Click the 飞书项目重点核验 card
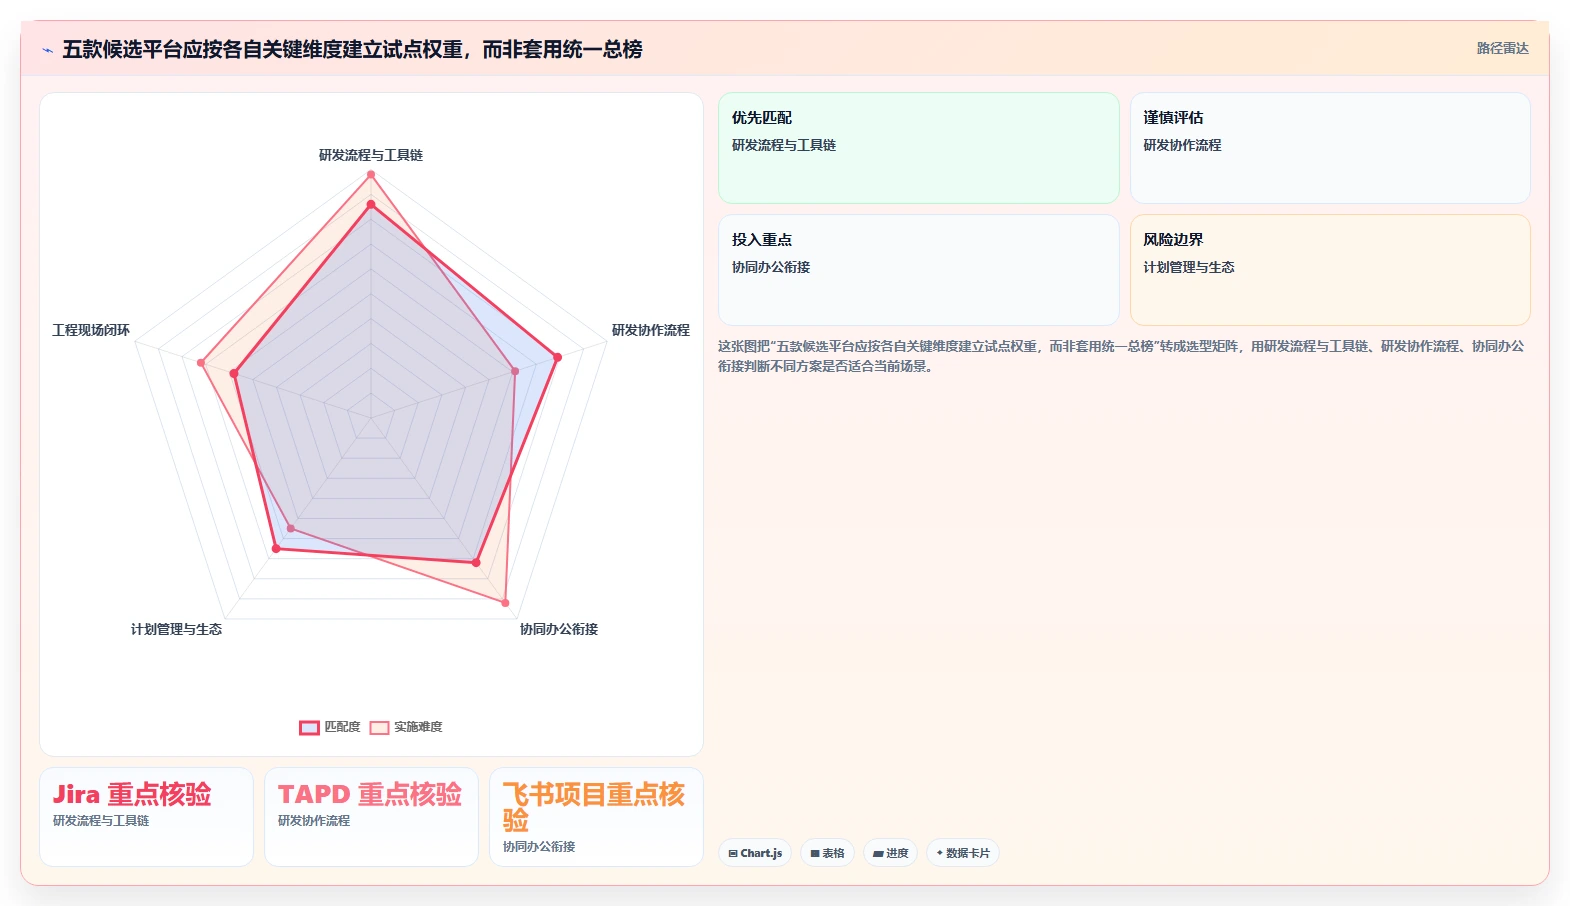This screenshot has width=1570, height=906. pyautogui.click(x=596, y=817)
